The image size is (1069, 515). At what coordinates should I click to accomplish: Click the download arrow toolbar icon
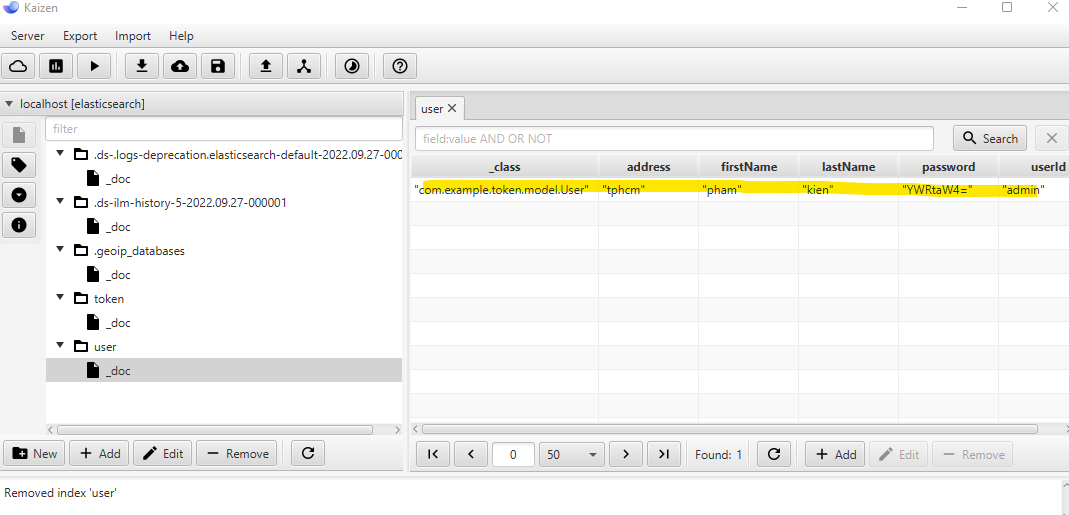(142, 66)
